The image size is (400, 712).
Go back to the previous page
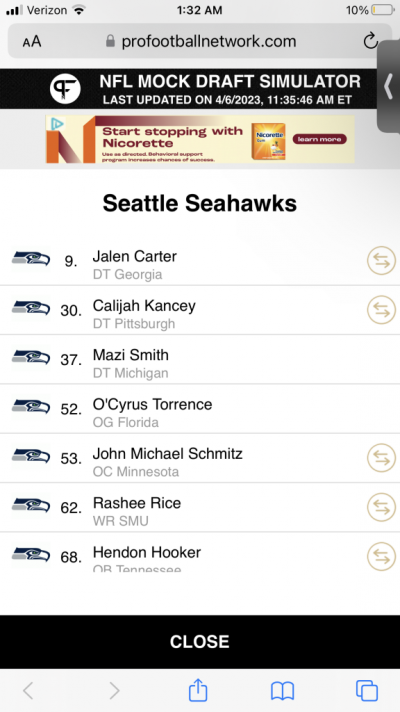(x=28, y=691)
